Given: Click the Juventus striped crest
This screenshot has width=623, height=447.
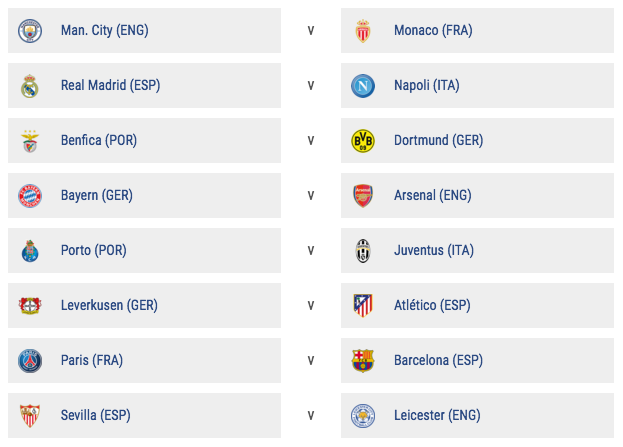Looking at the screenshot, I should [x=363, y=251].
